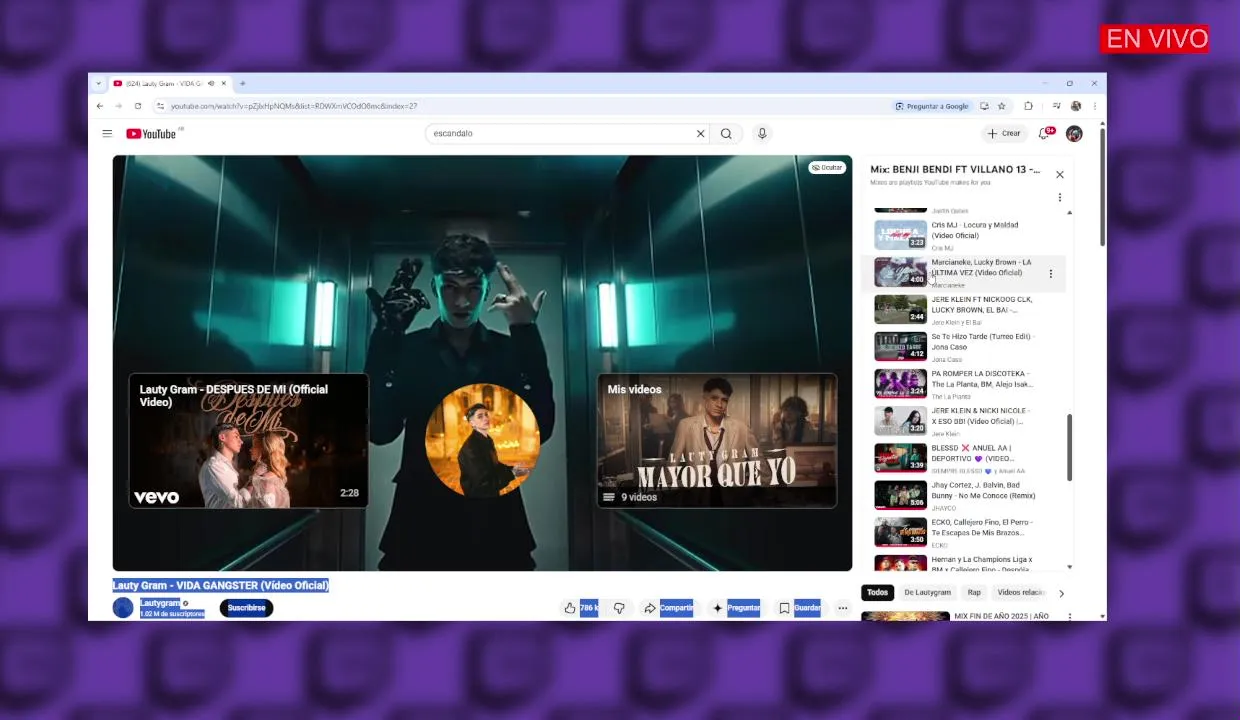Hide end screen with the Ocultar button
The width and height of the screenshot is (1240, 720).
tap(827, 167)
